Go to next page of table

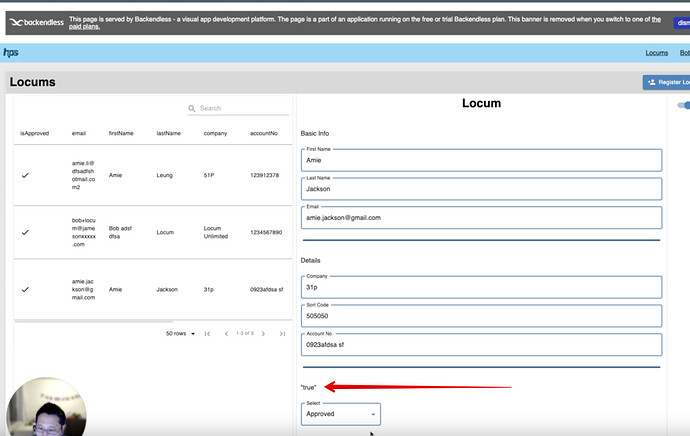pyautogui.click(x=263, y=333)
